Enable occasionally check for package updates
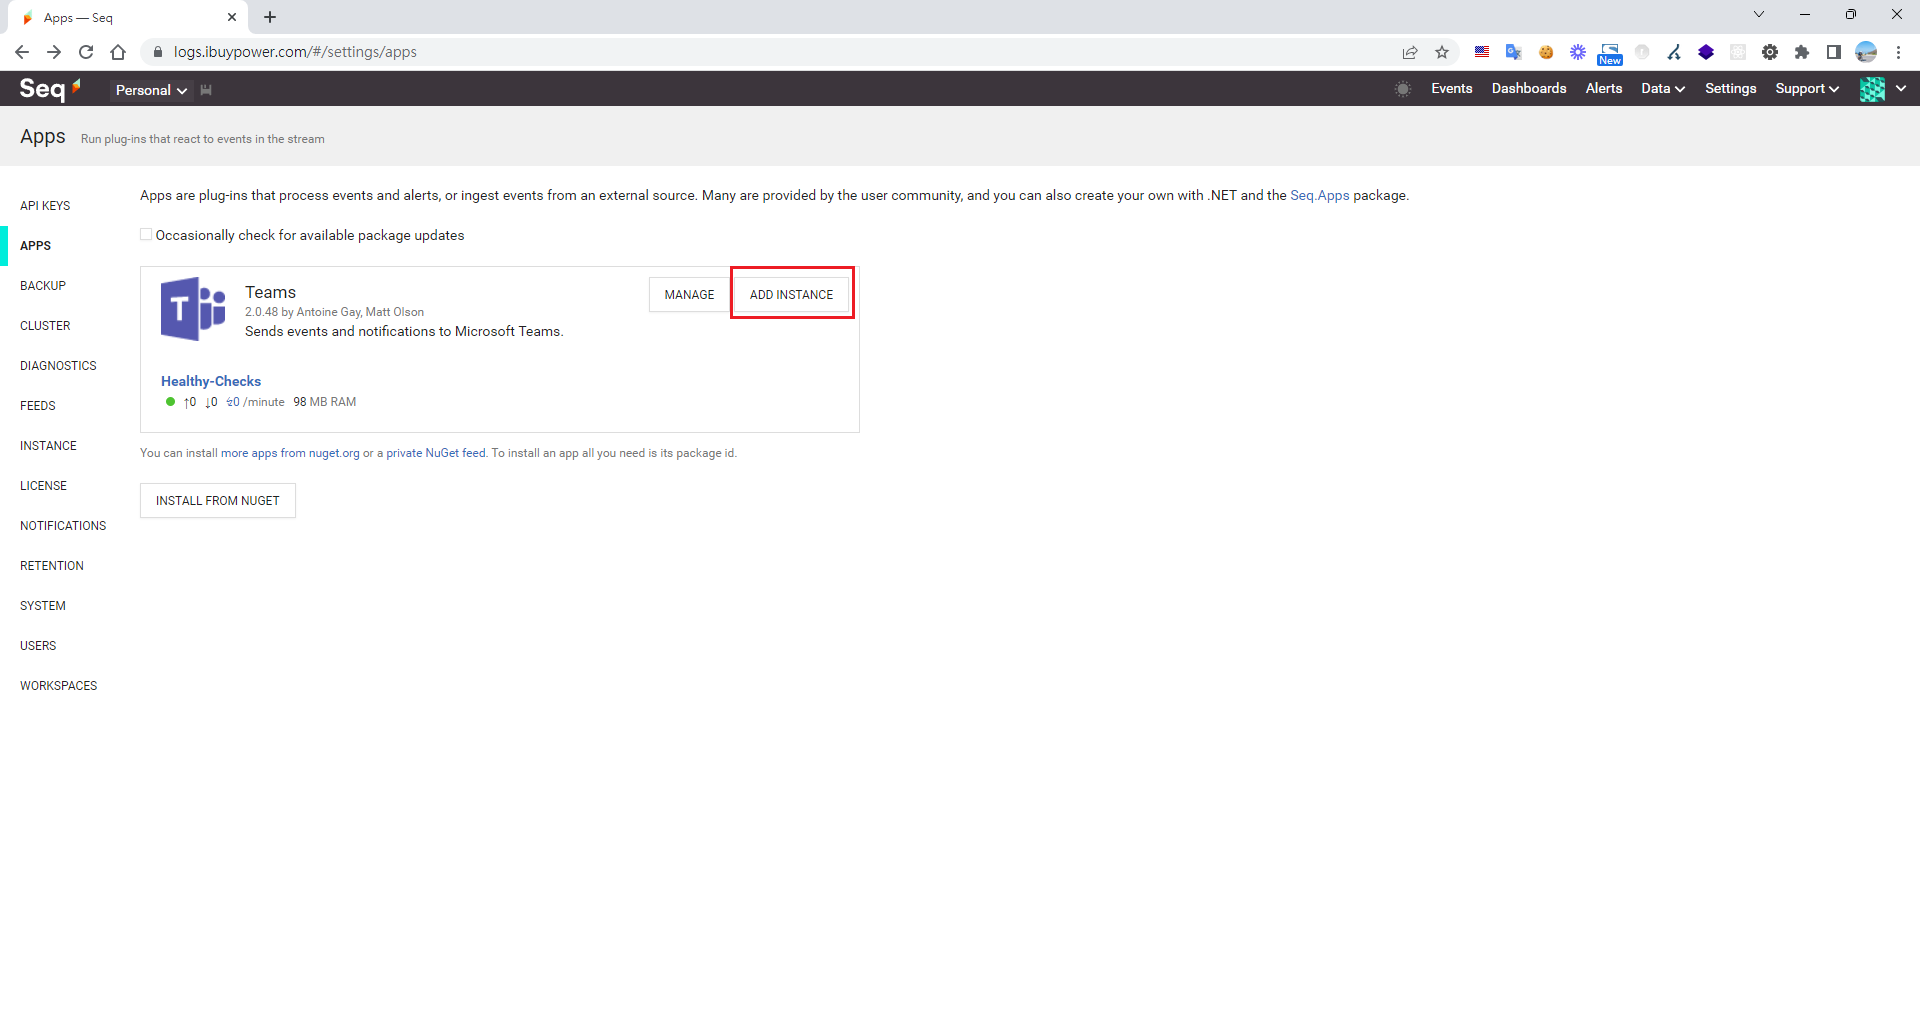The height and width of the screenshot is (1032, 1920). [147, 235]
